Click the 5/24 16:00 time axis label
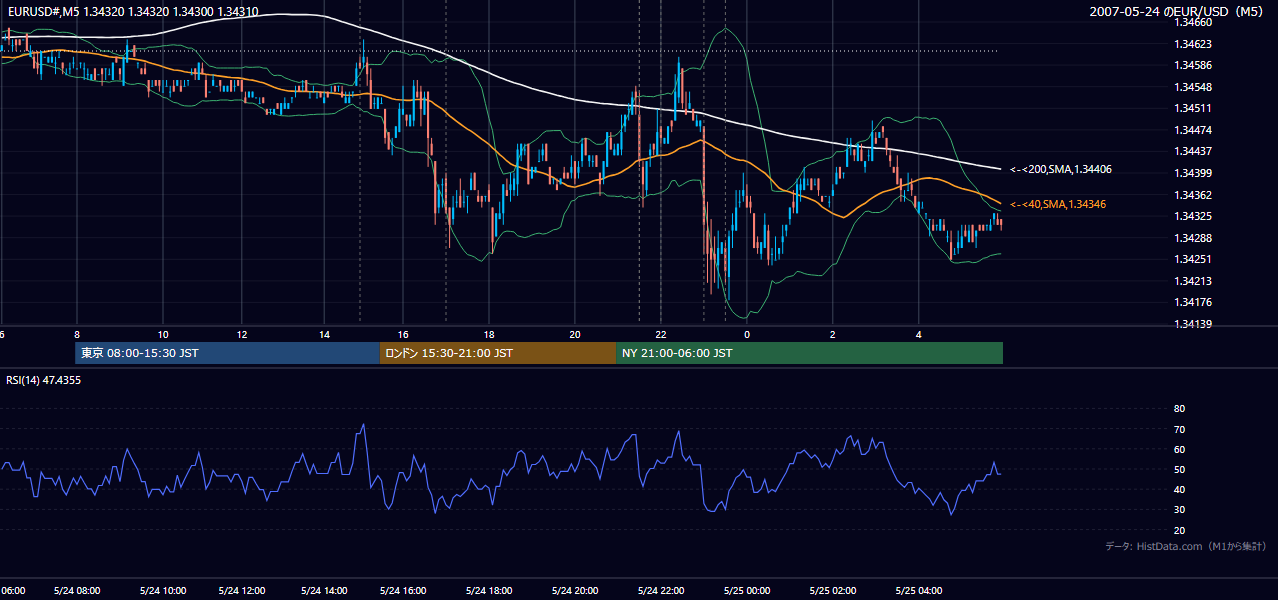The image size is (1278, 600). click(x=403, y=591)
